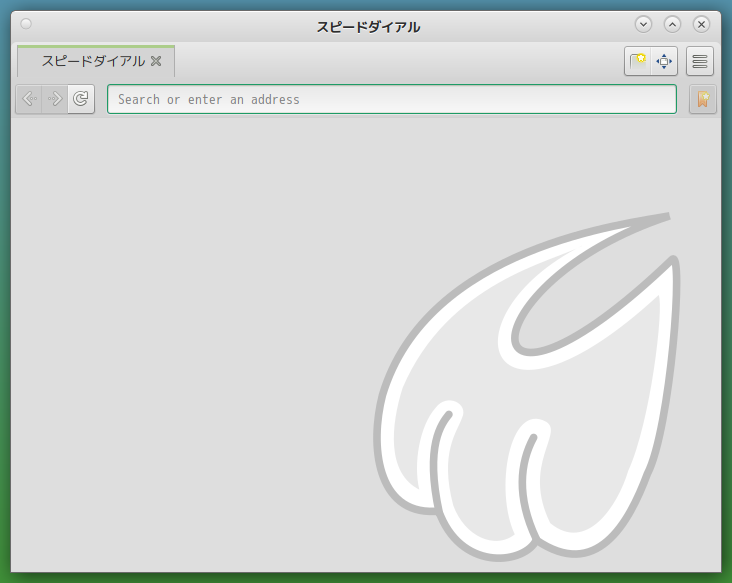Go forward using the forward arrow
This screenshot has width=732, height=583.
(x=55, y=99)
